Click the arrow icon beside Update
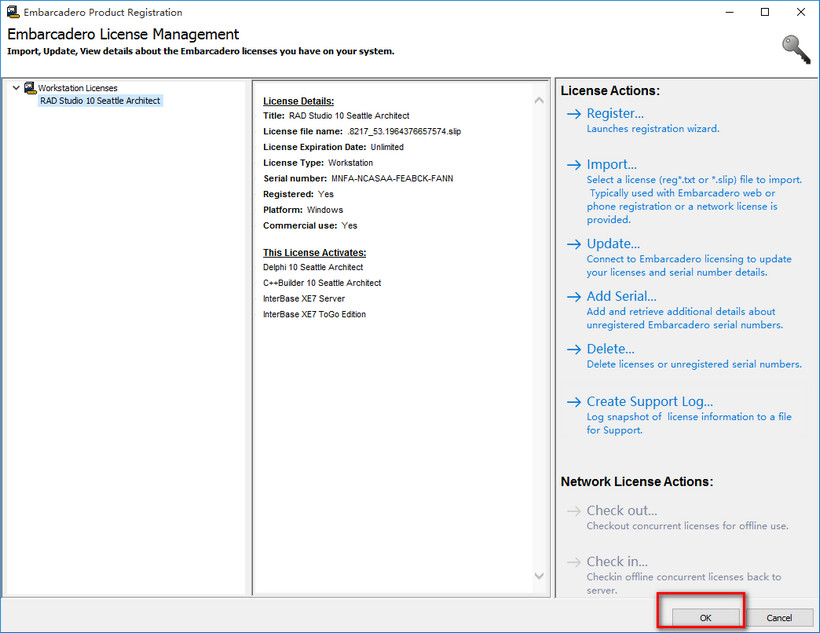The image size is (820, 633). pos(573,244)
